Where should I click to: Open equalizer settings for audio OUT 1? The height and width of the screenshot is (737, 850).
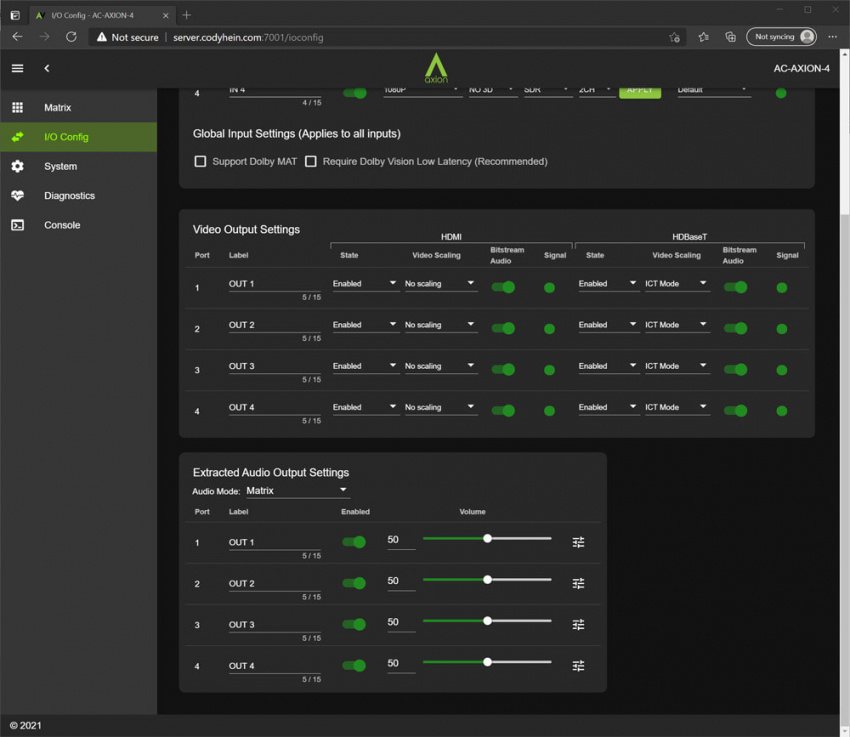[578, 542]
